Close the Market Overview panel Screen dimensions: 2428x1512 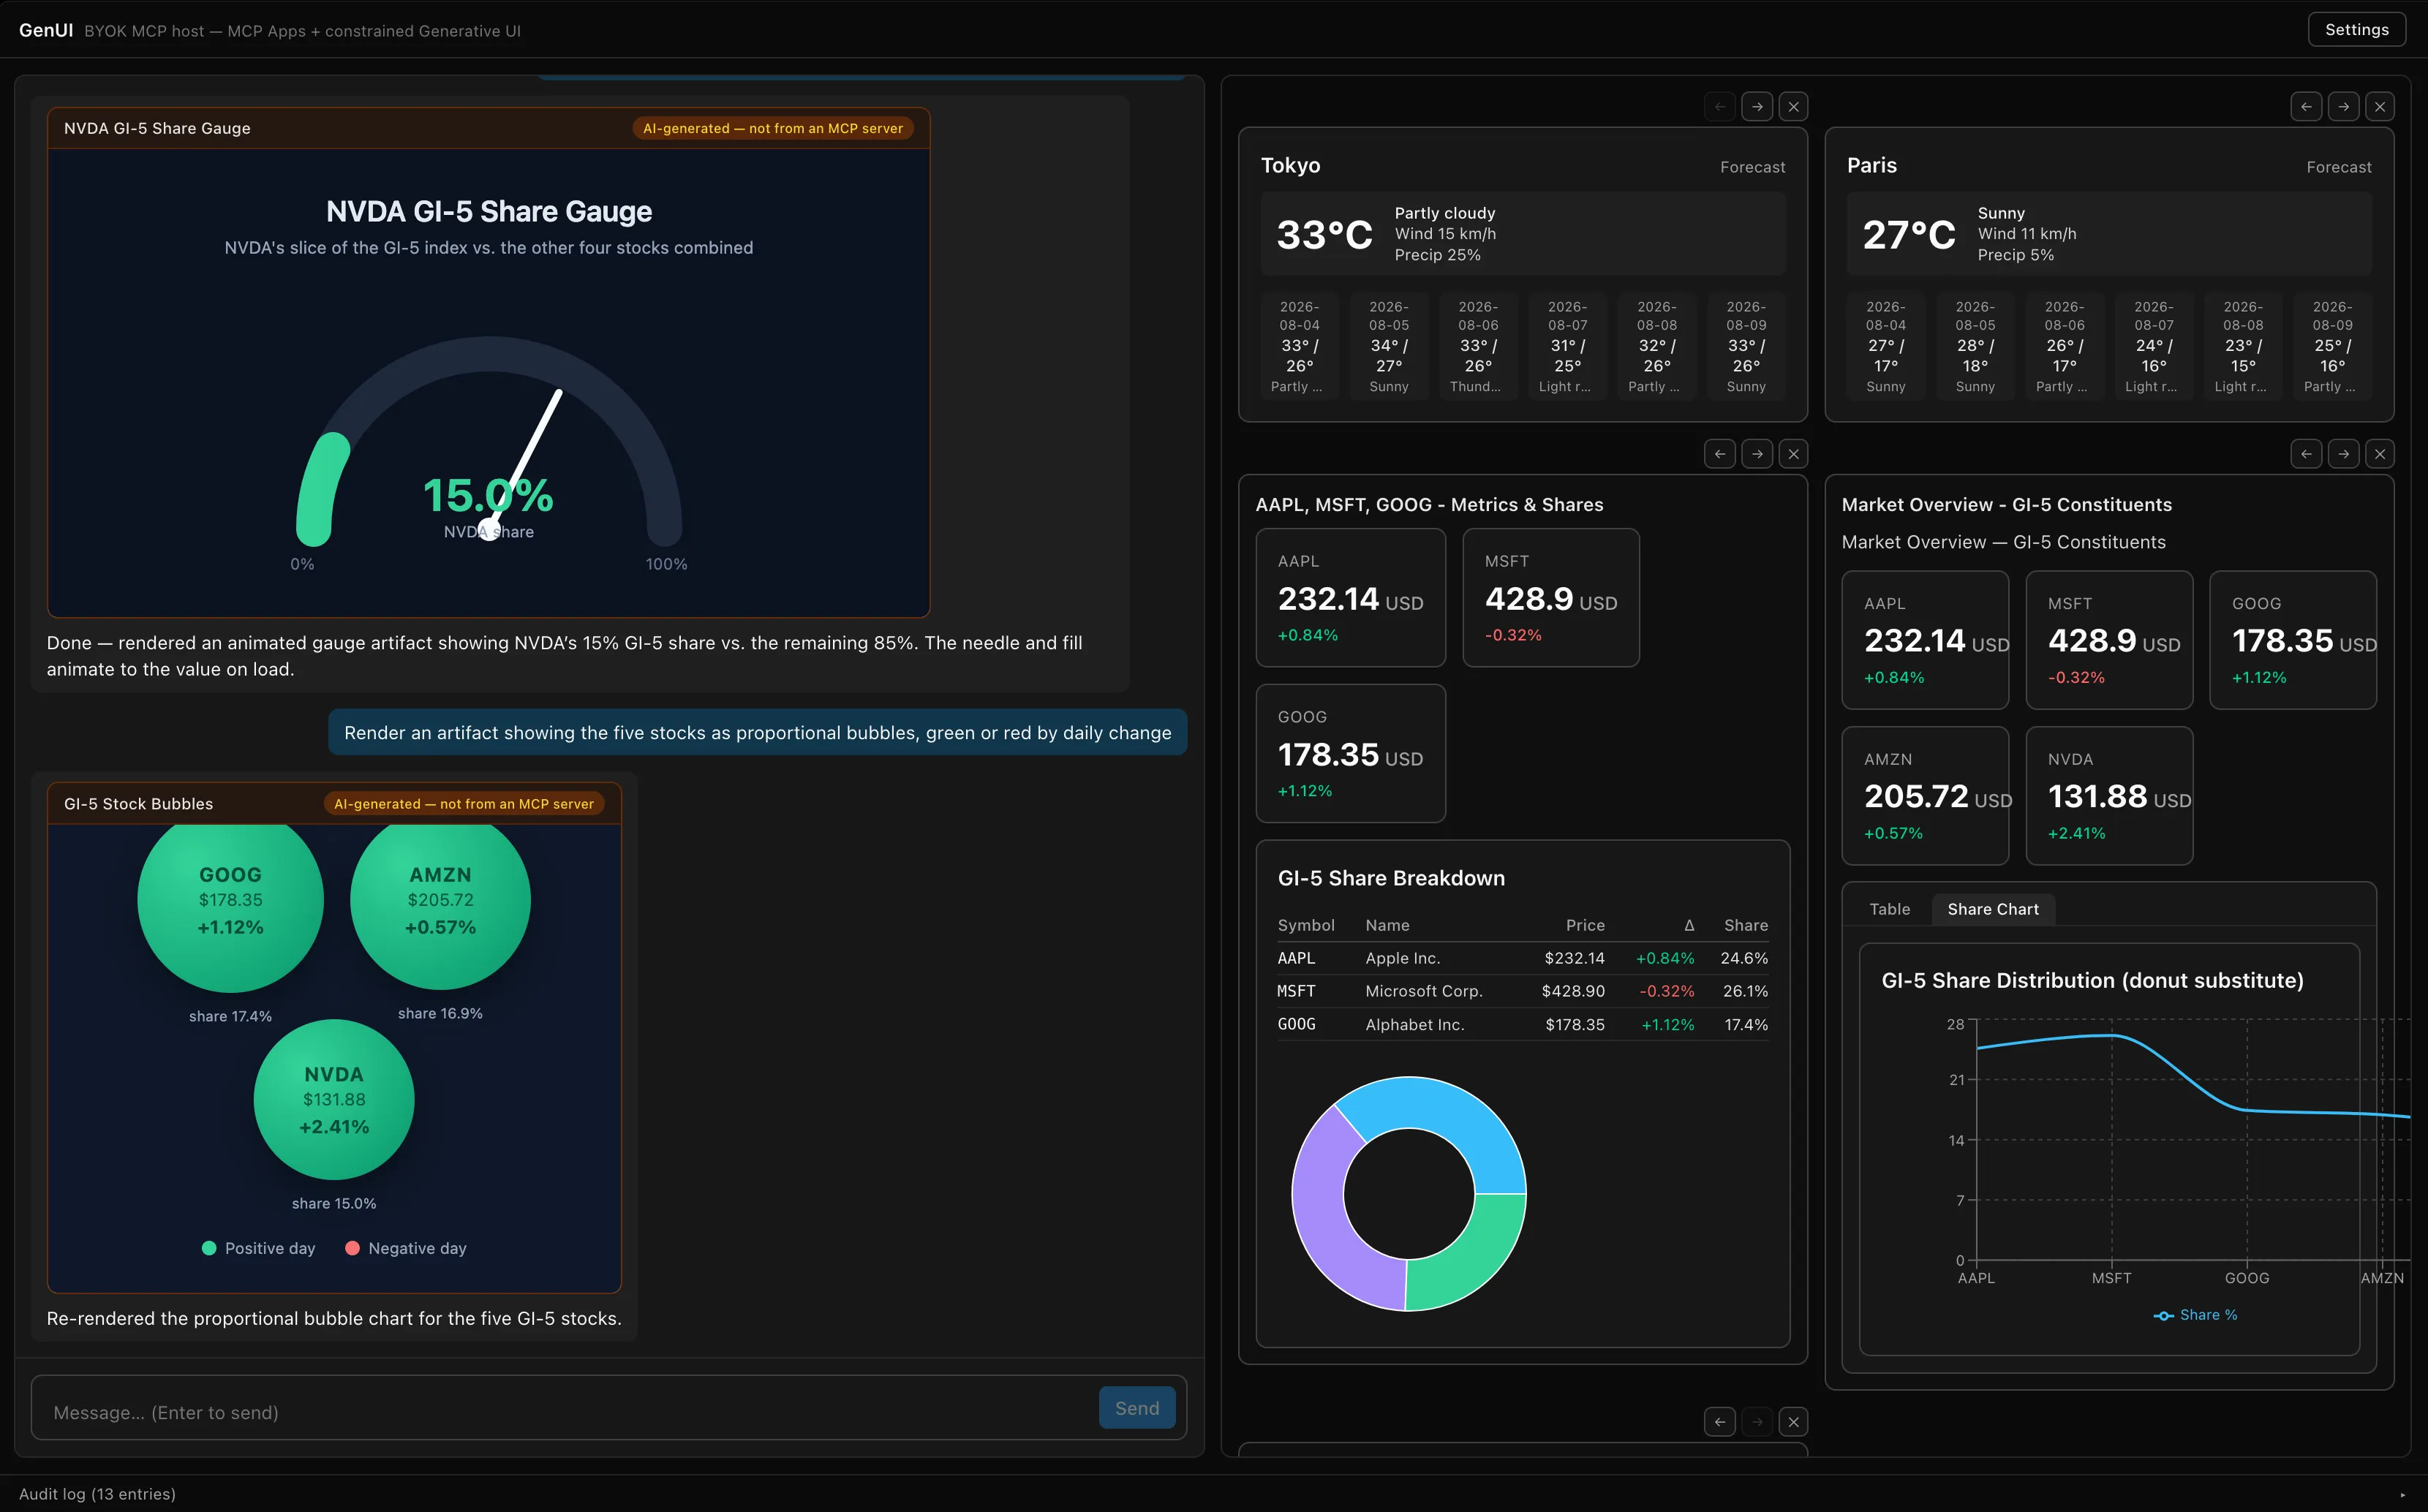click(x=2380, y=454)
